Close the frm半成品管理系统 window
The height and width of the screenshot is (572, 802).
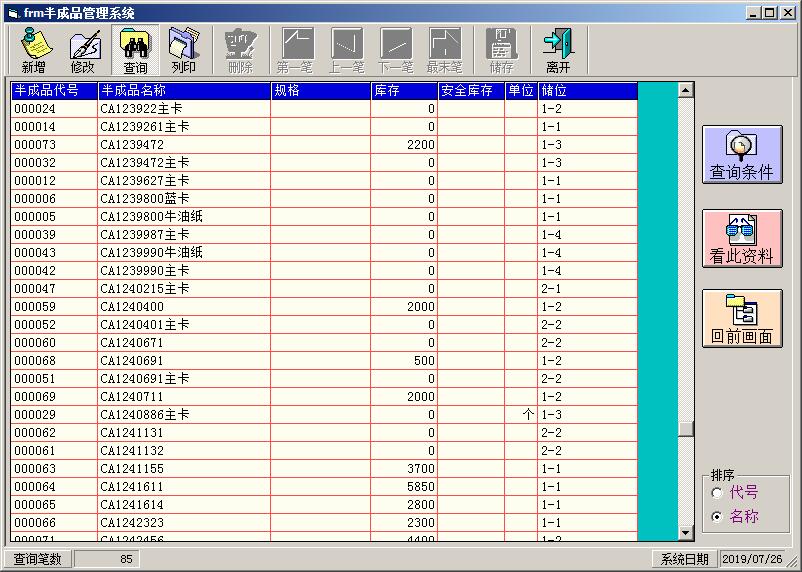[788, 13]
